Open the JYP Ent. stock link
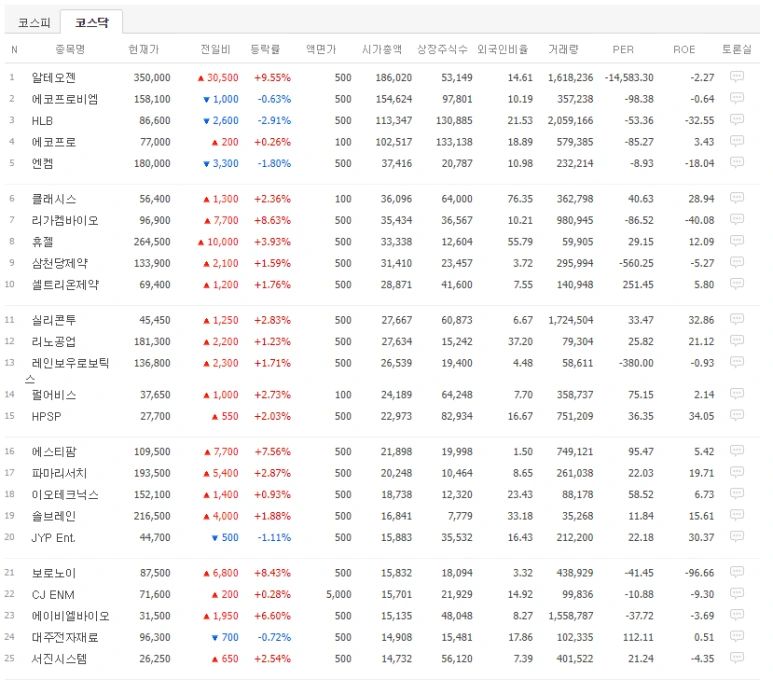This screenshot has width=773, height=680. click(x=53, y=537)
